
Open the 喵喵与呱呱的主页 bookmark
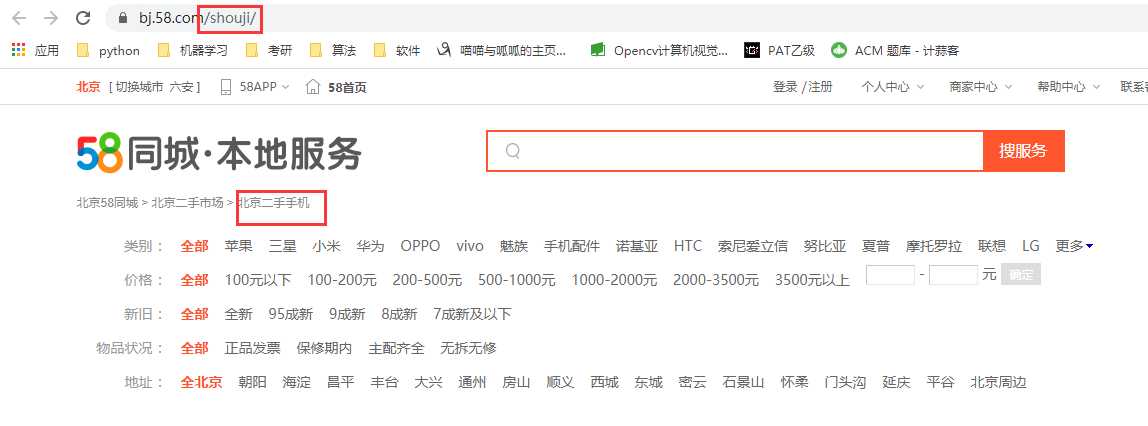[502, 51]
